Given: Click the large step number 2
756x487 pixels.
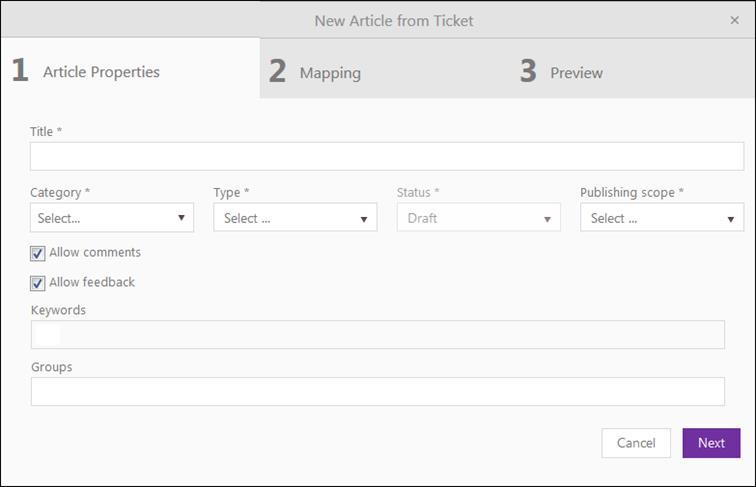Looking at the screenshot, I should (277, 71).
